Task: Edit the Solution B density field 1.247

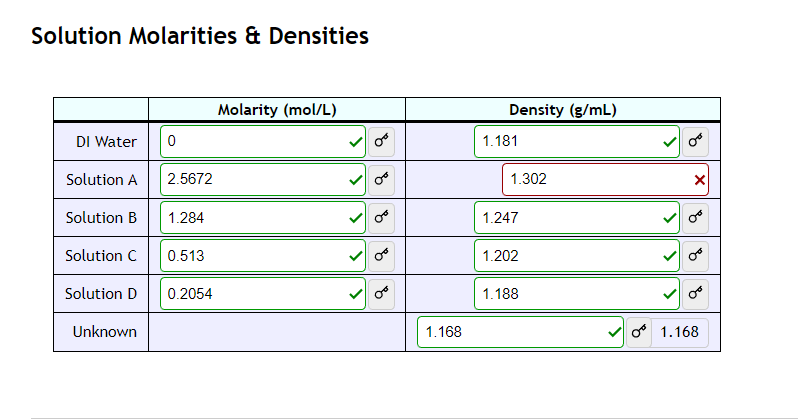Action: 577,217
